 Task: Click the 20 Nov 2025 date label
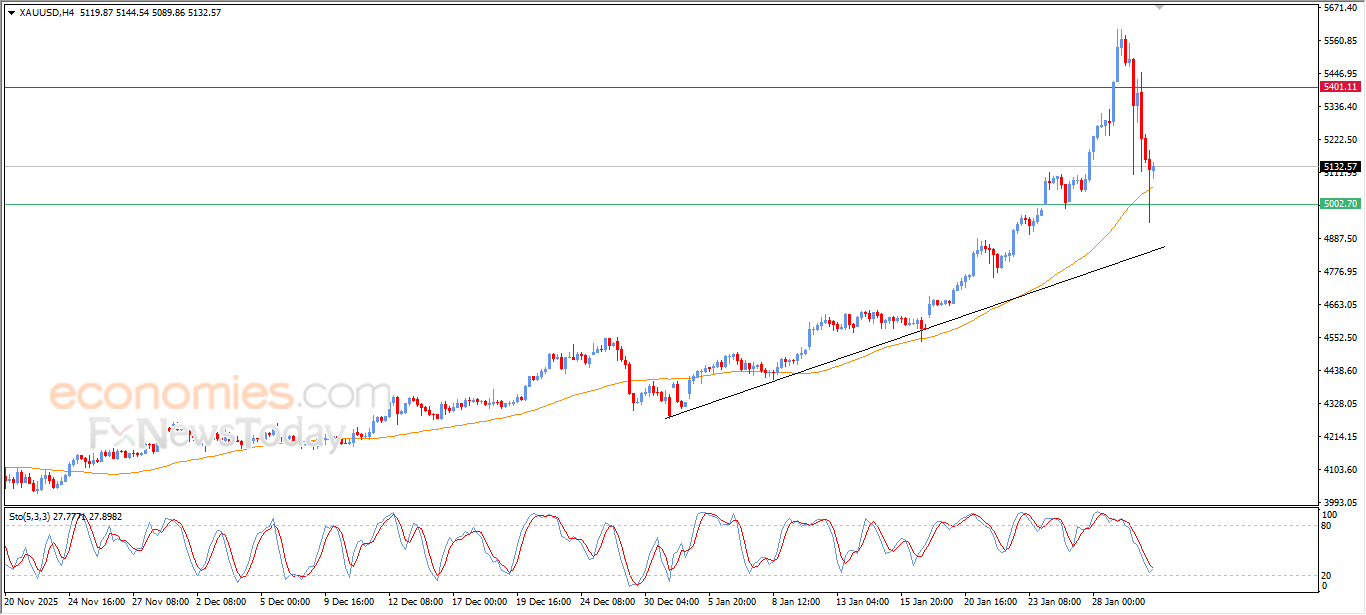point(31,602)
